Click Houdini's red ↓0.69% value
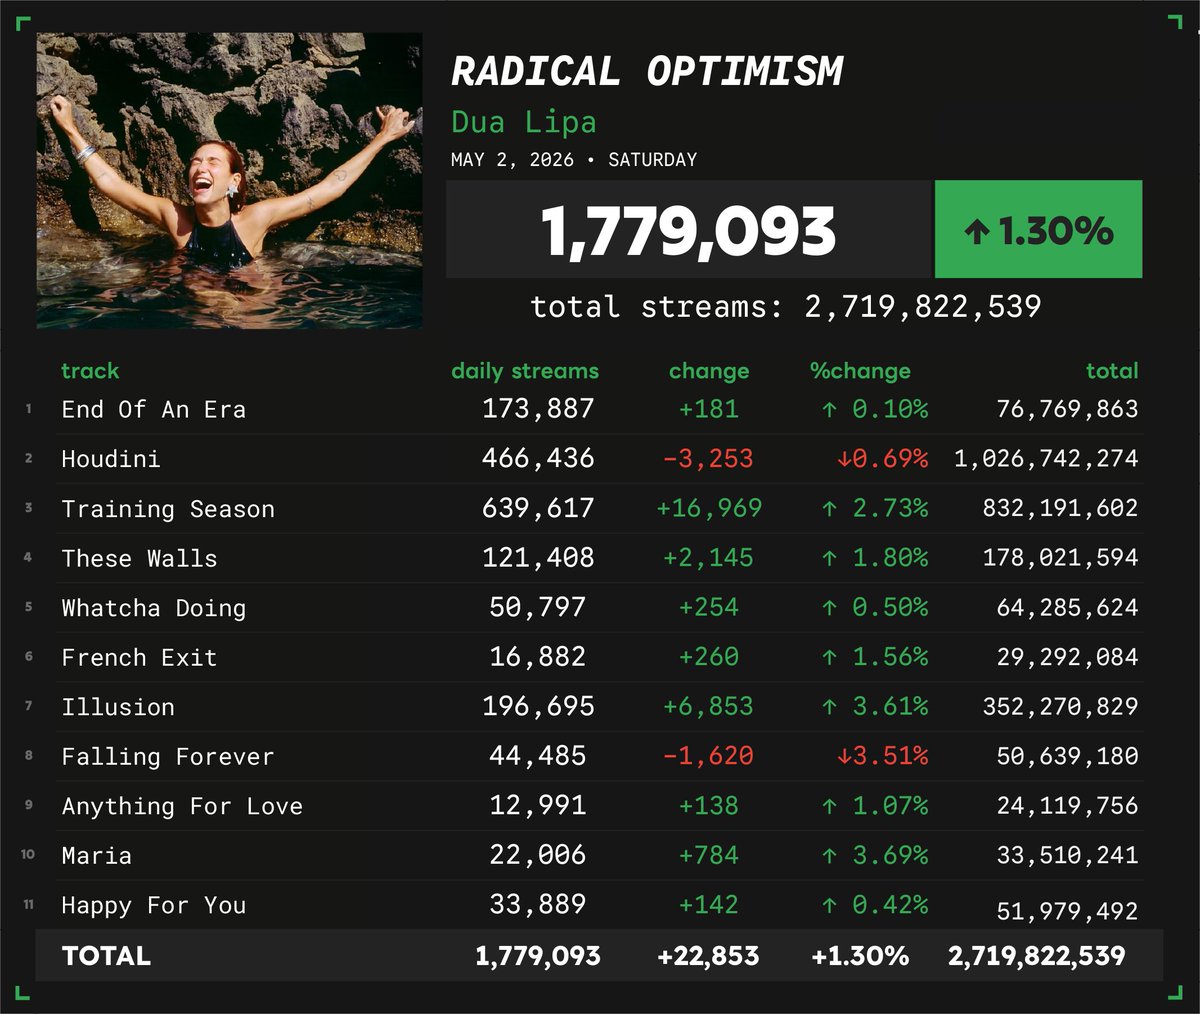This screenshot has width=1200, height=1014. [883, 459]
